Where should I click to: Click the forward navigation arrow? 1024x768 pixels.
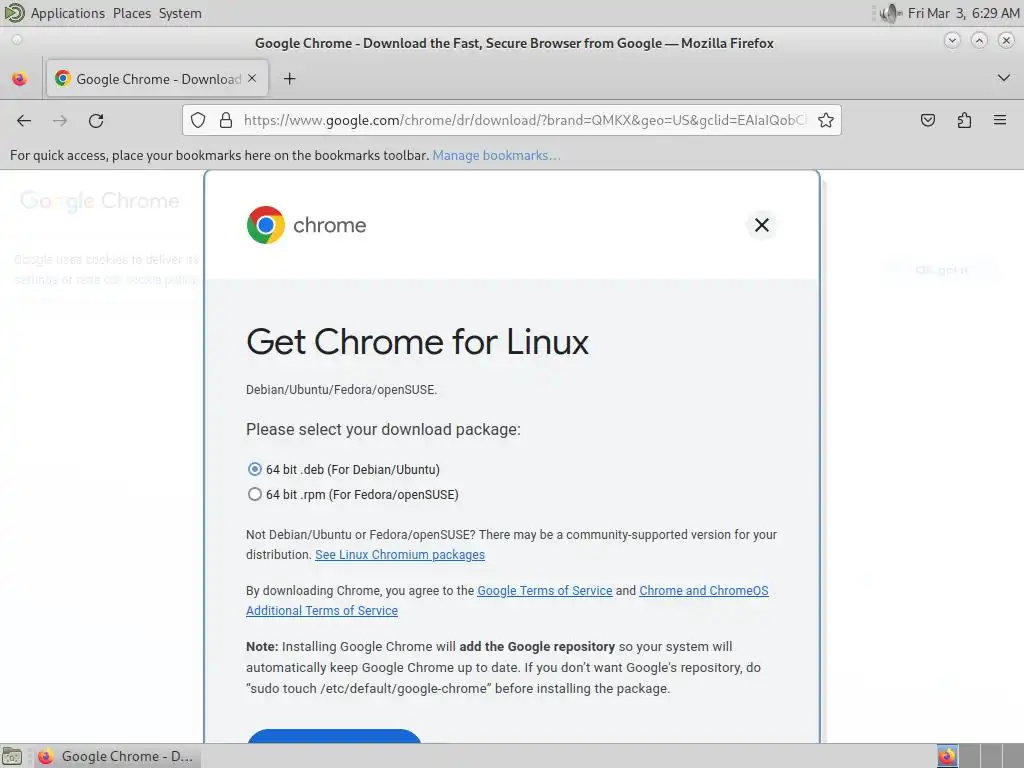[x=60, y=120]
